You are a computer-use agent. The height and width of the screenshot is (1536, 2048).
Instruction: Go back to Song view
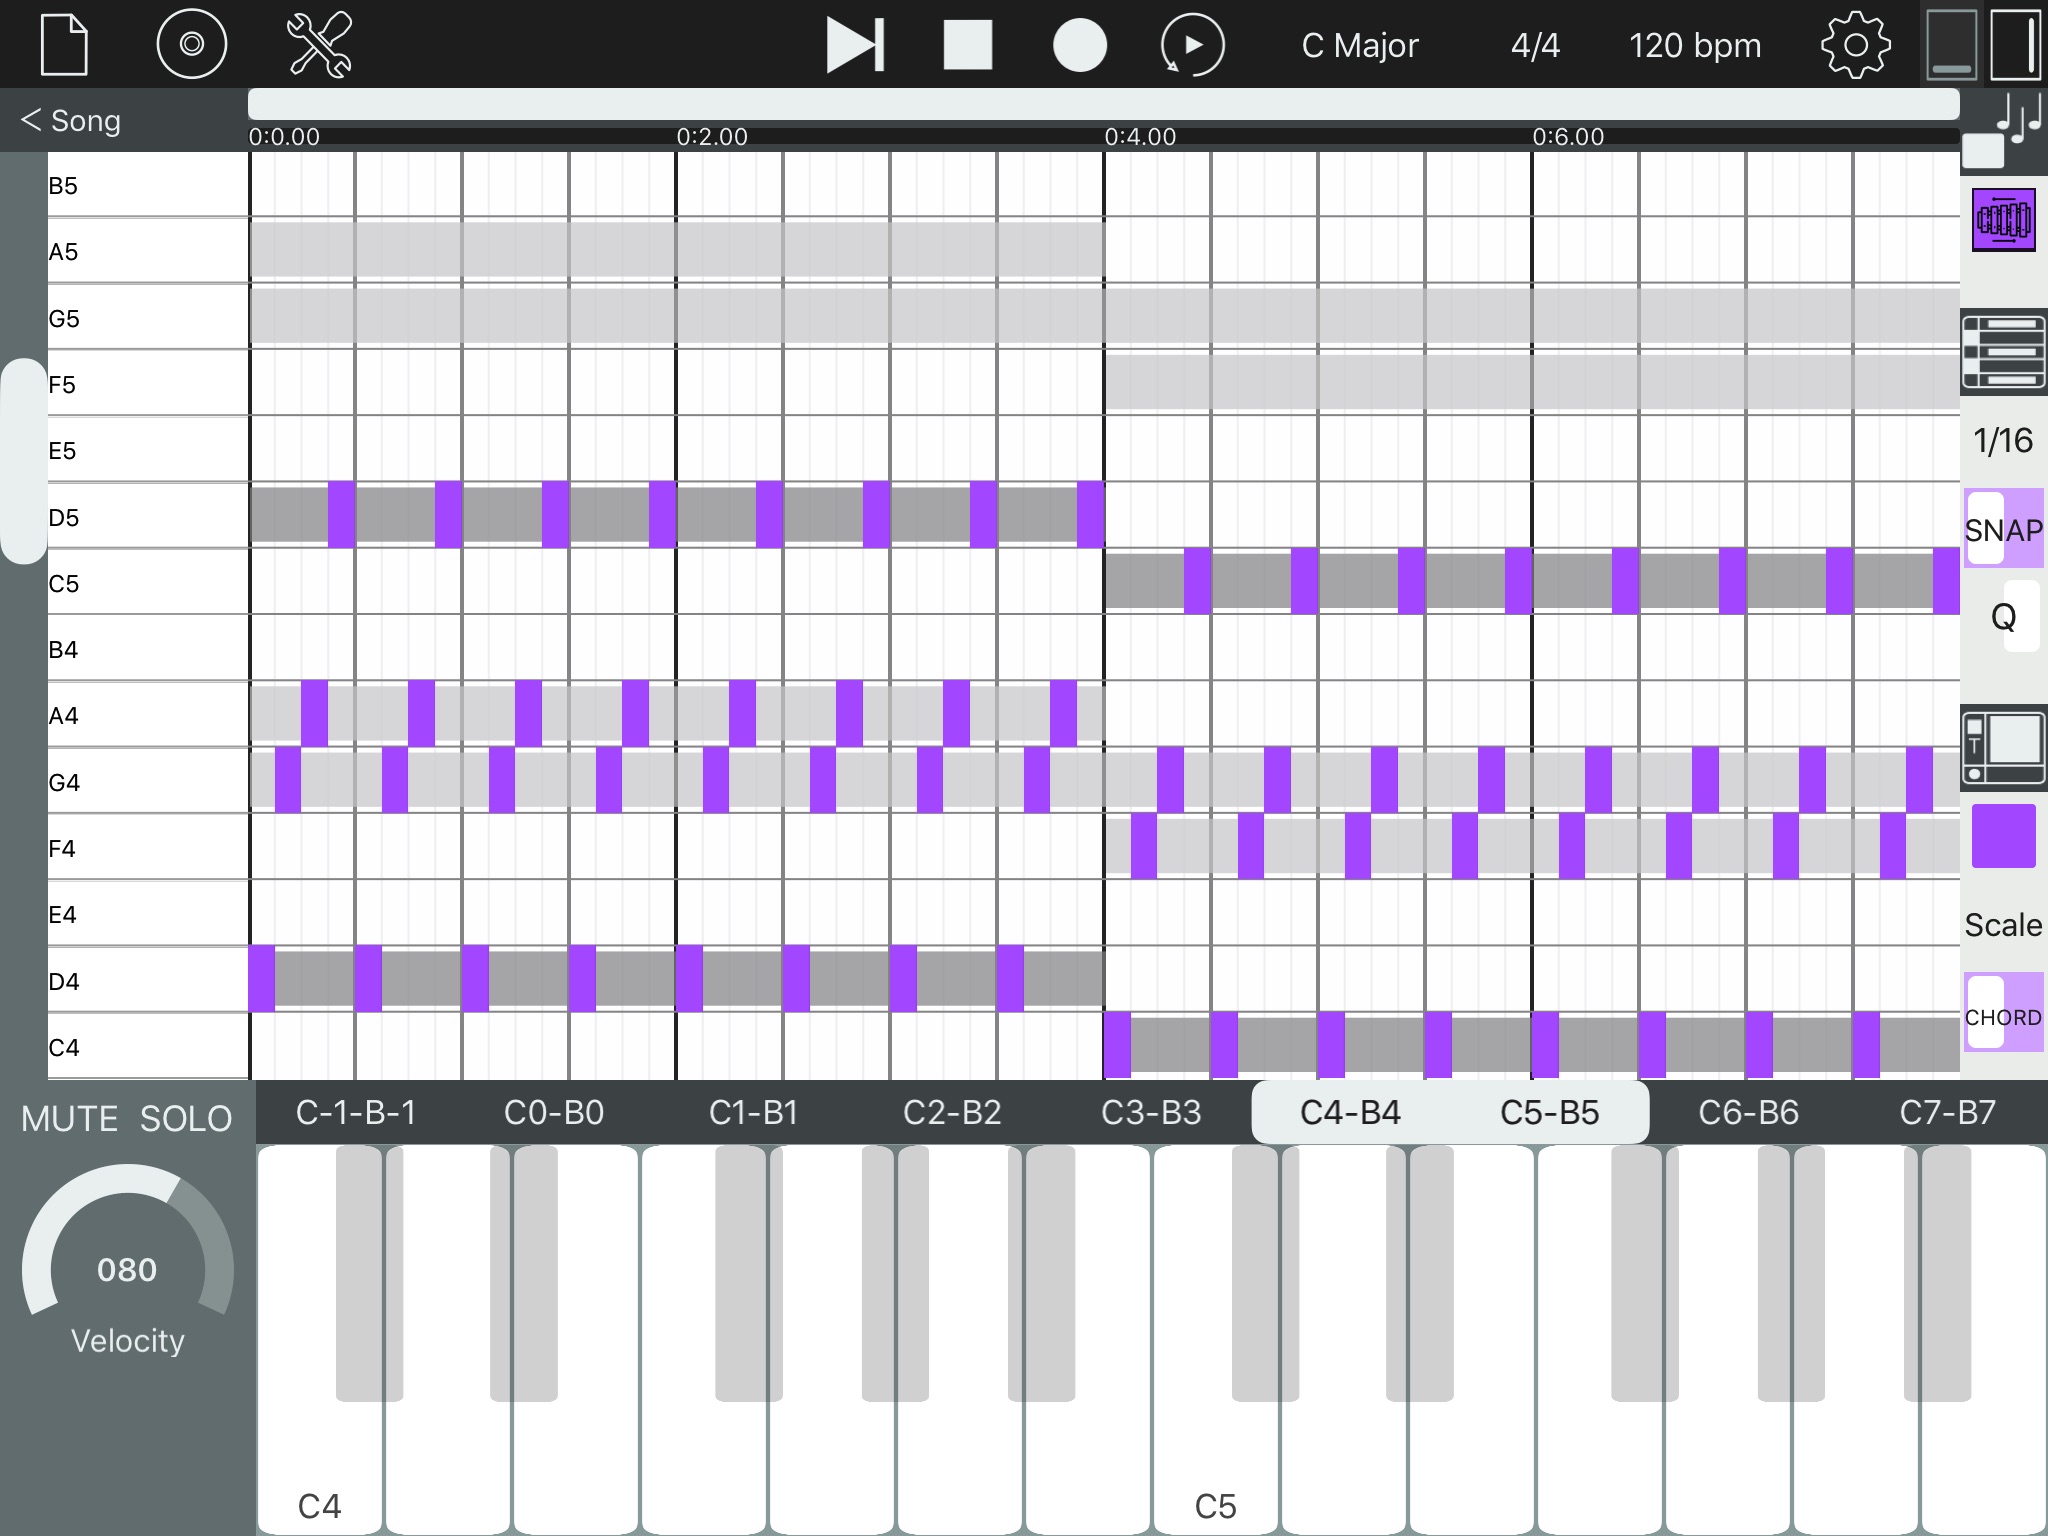click(x=71, y=120)
